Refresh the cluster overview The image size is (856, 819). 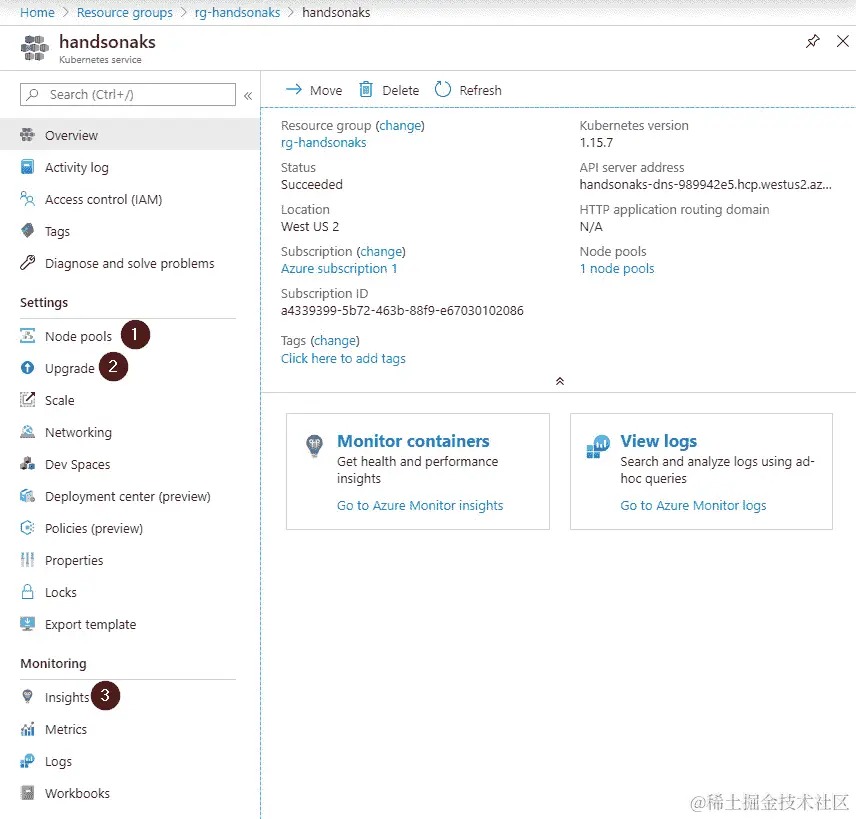tap(467, 89)
